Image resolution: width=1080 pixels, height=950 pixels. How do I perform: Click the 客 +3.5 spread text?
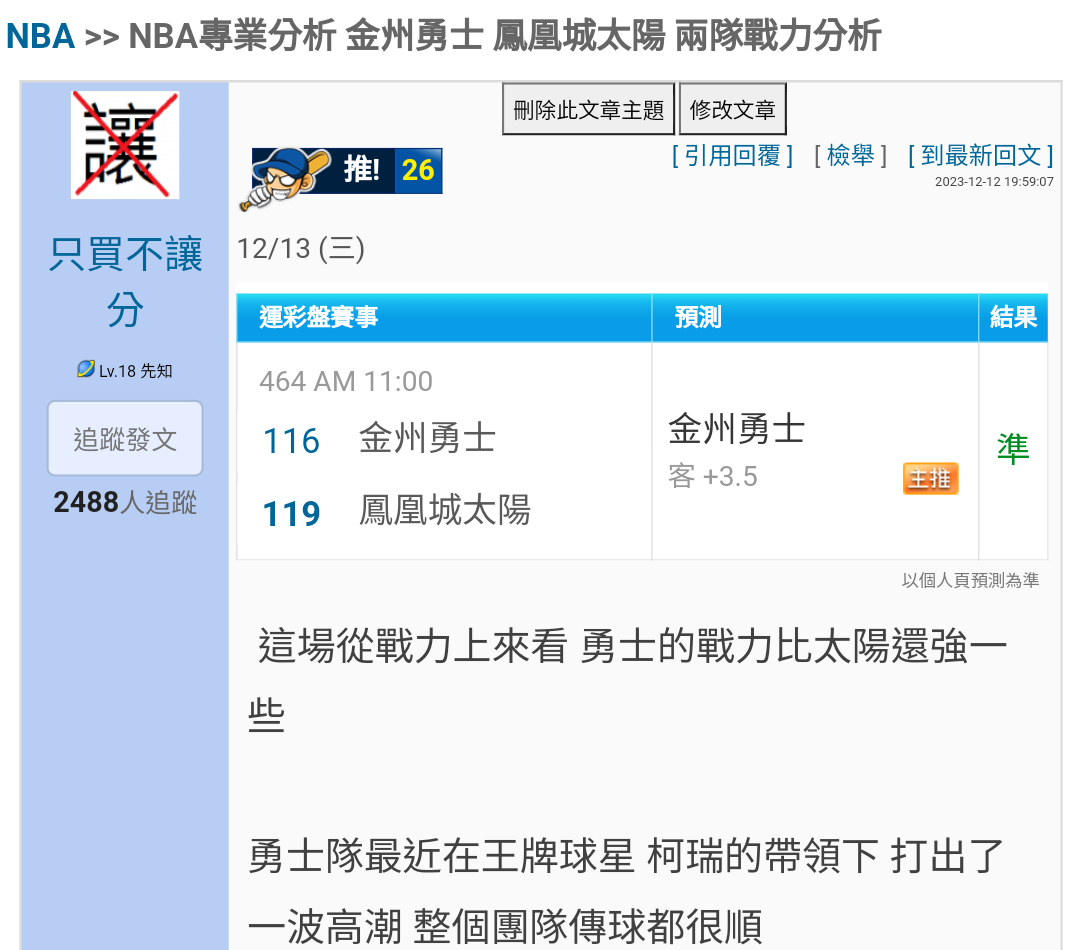point(713,476)
